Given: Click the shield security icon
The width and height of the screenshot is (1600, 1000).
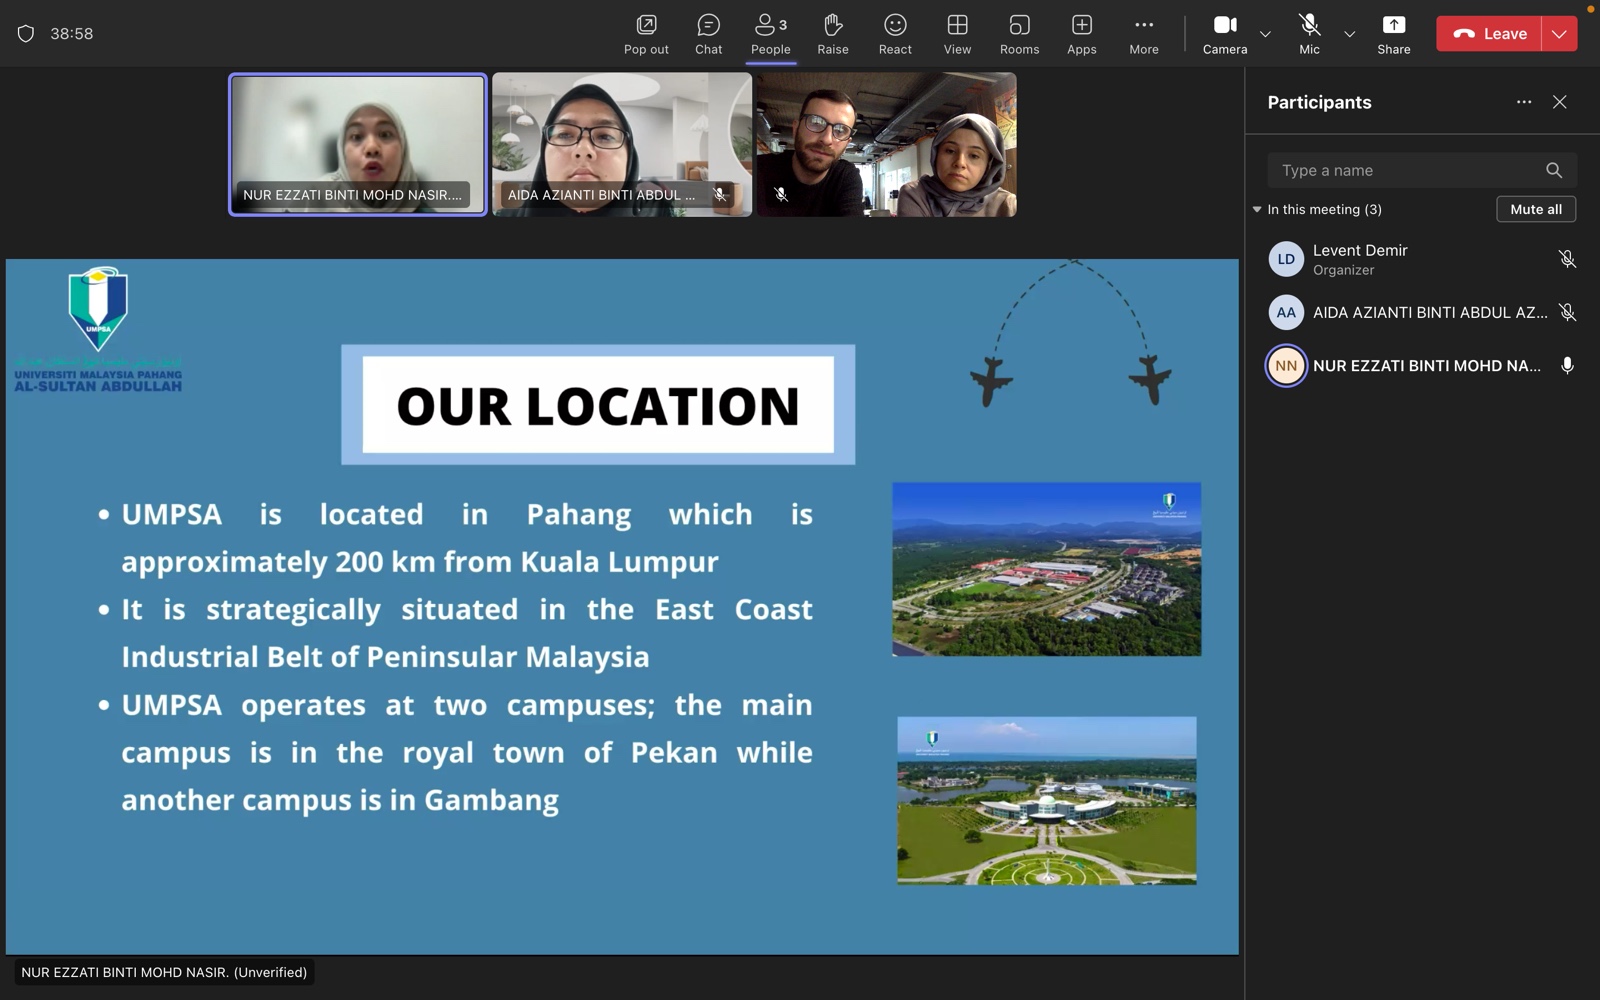Looking at the screenshot, I should 26,34.
